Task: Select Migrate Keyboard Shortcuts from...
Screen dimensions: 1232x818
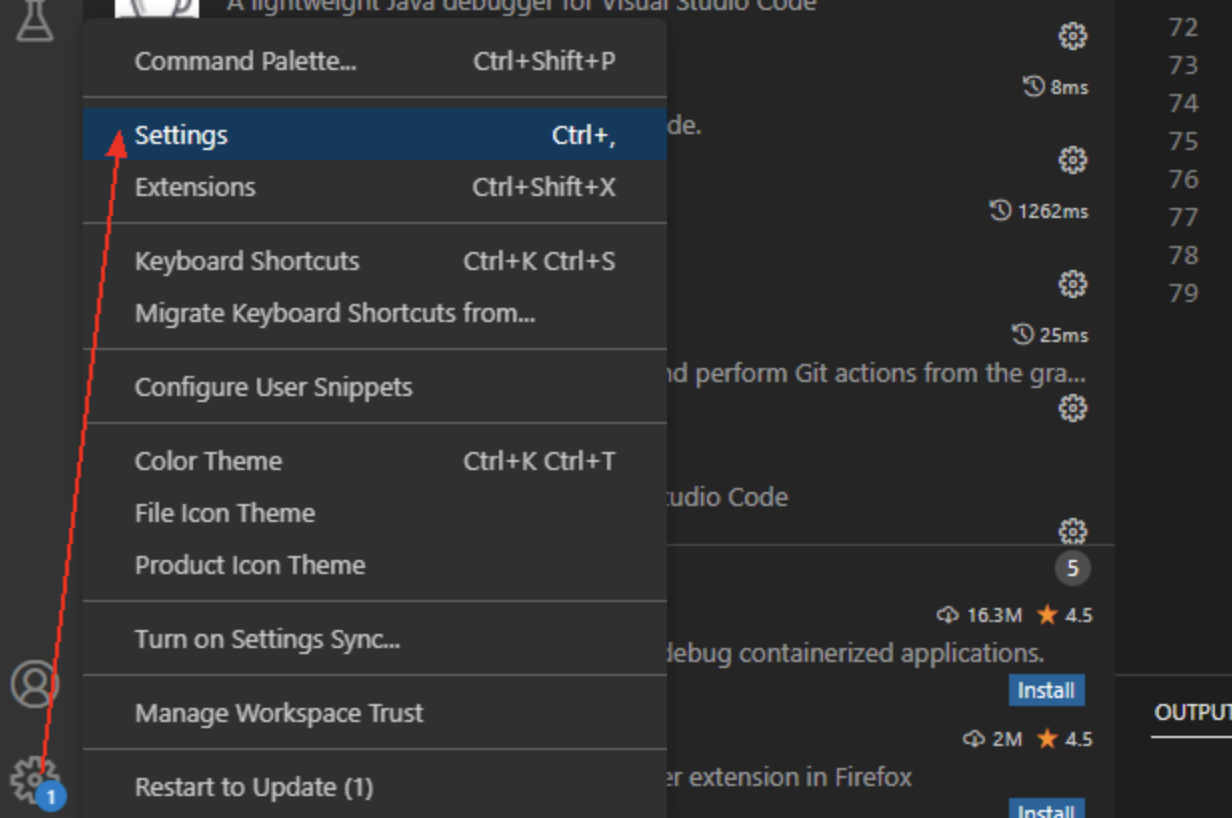Action: click(375, 313)
